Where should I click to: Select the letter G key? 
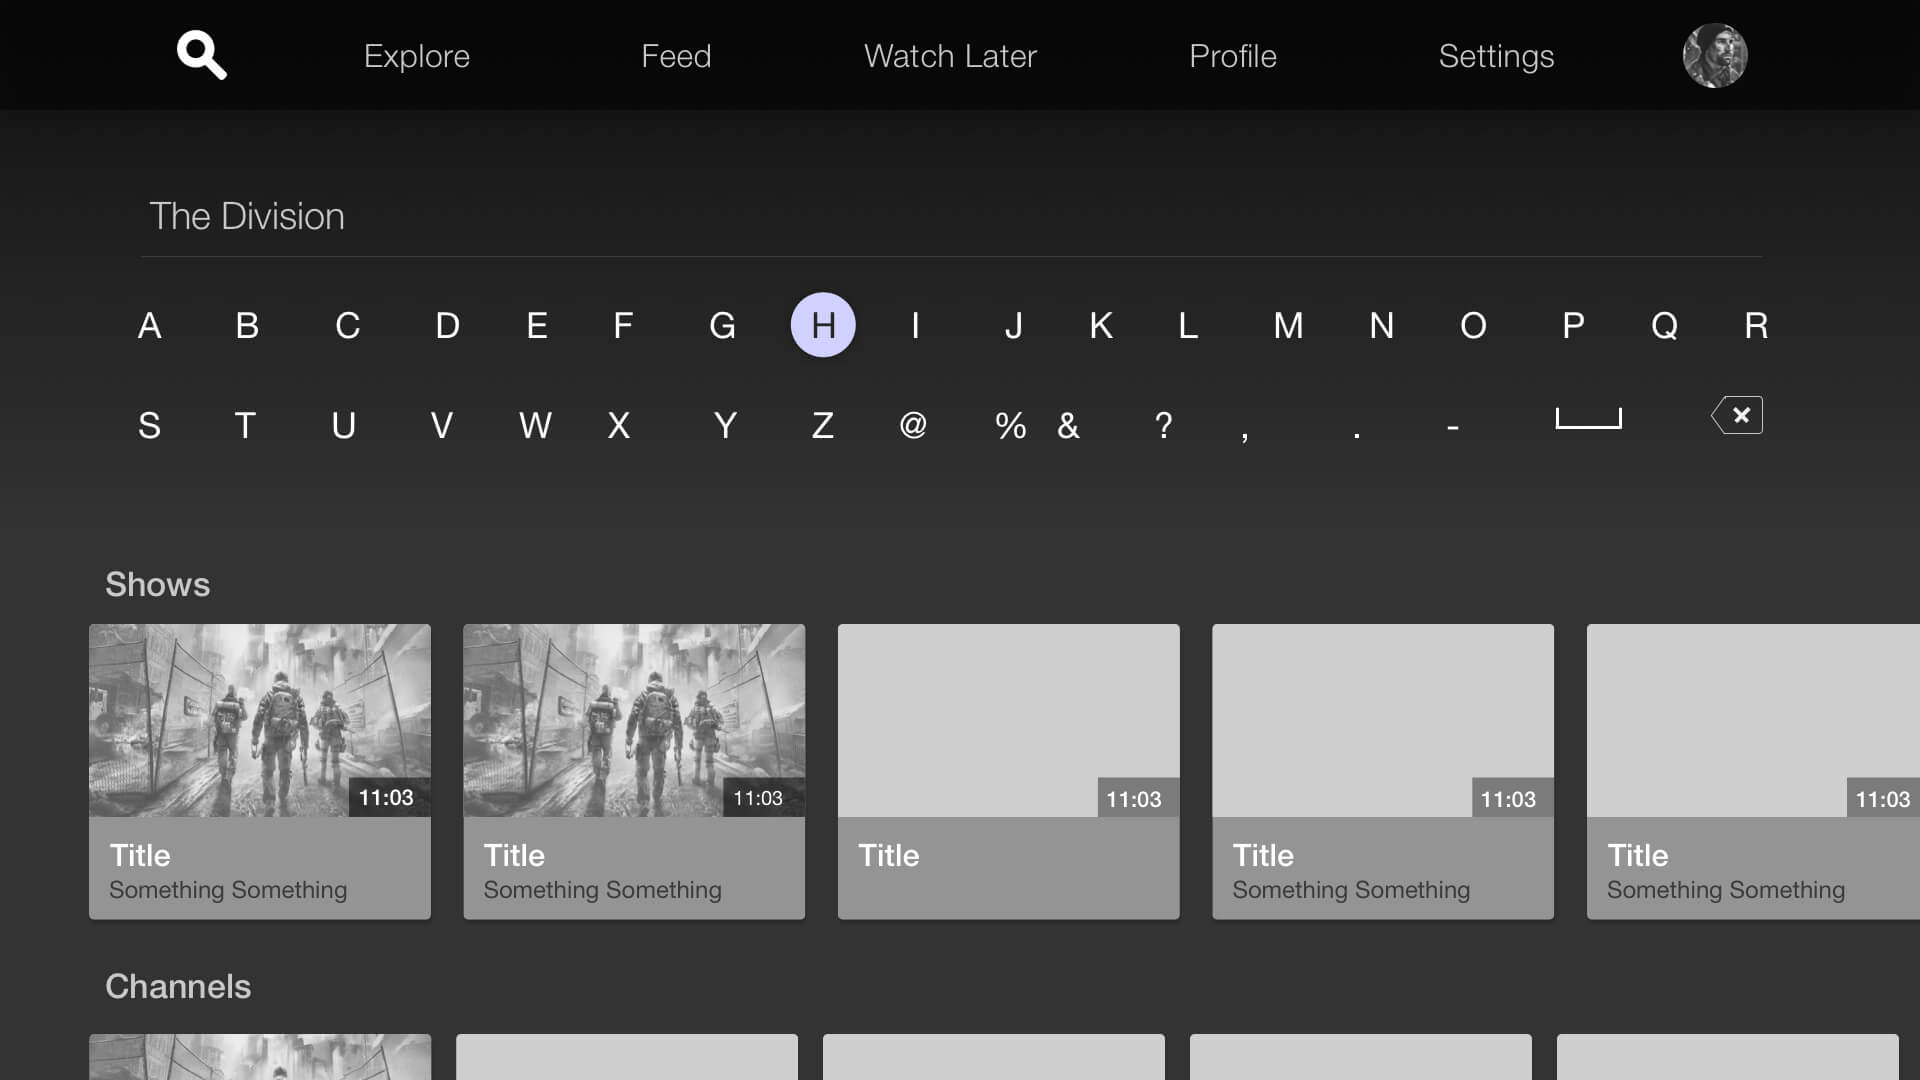(x=722, y=326)
